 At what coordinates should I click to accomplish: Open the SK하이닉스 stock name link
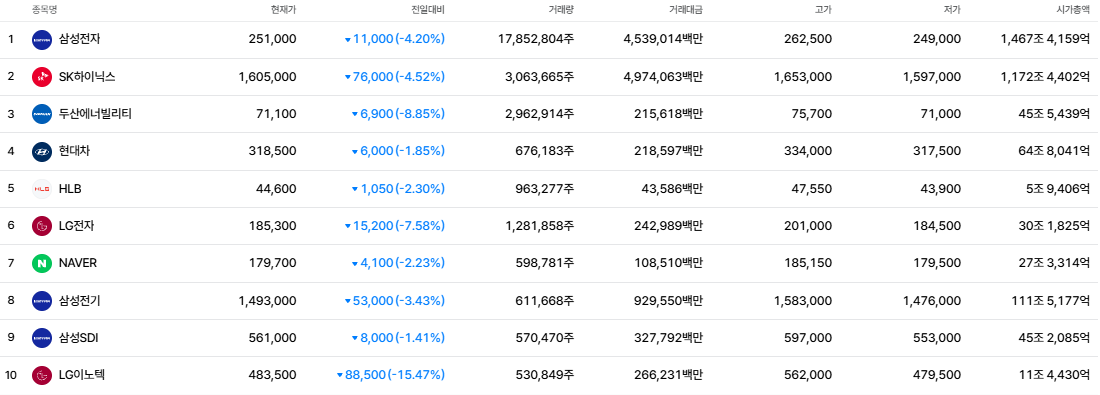[x=87, y=76]
